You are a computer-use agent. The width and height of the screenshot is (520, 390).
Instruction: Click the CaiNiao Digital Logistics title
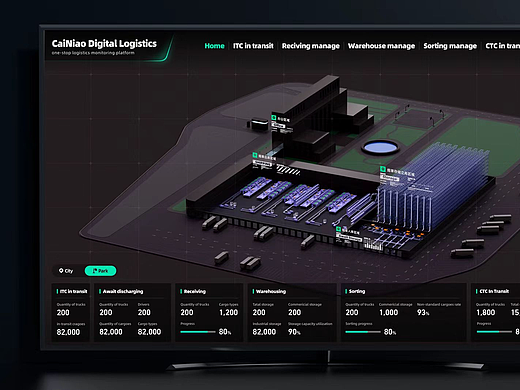(x=104, y=44)
